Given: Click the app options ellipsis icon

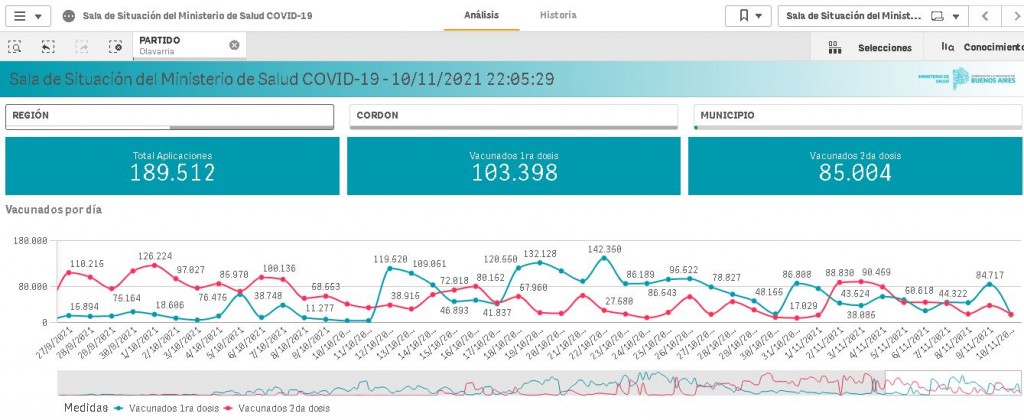Looking at the screenshot, I should coord(69,16).
